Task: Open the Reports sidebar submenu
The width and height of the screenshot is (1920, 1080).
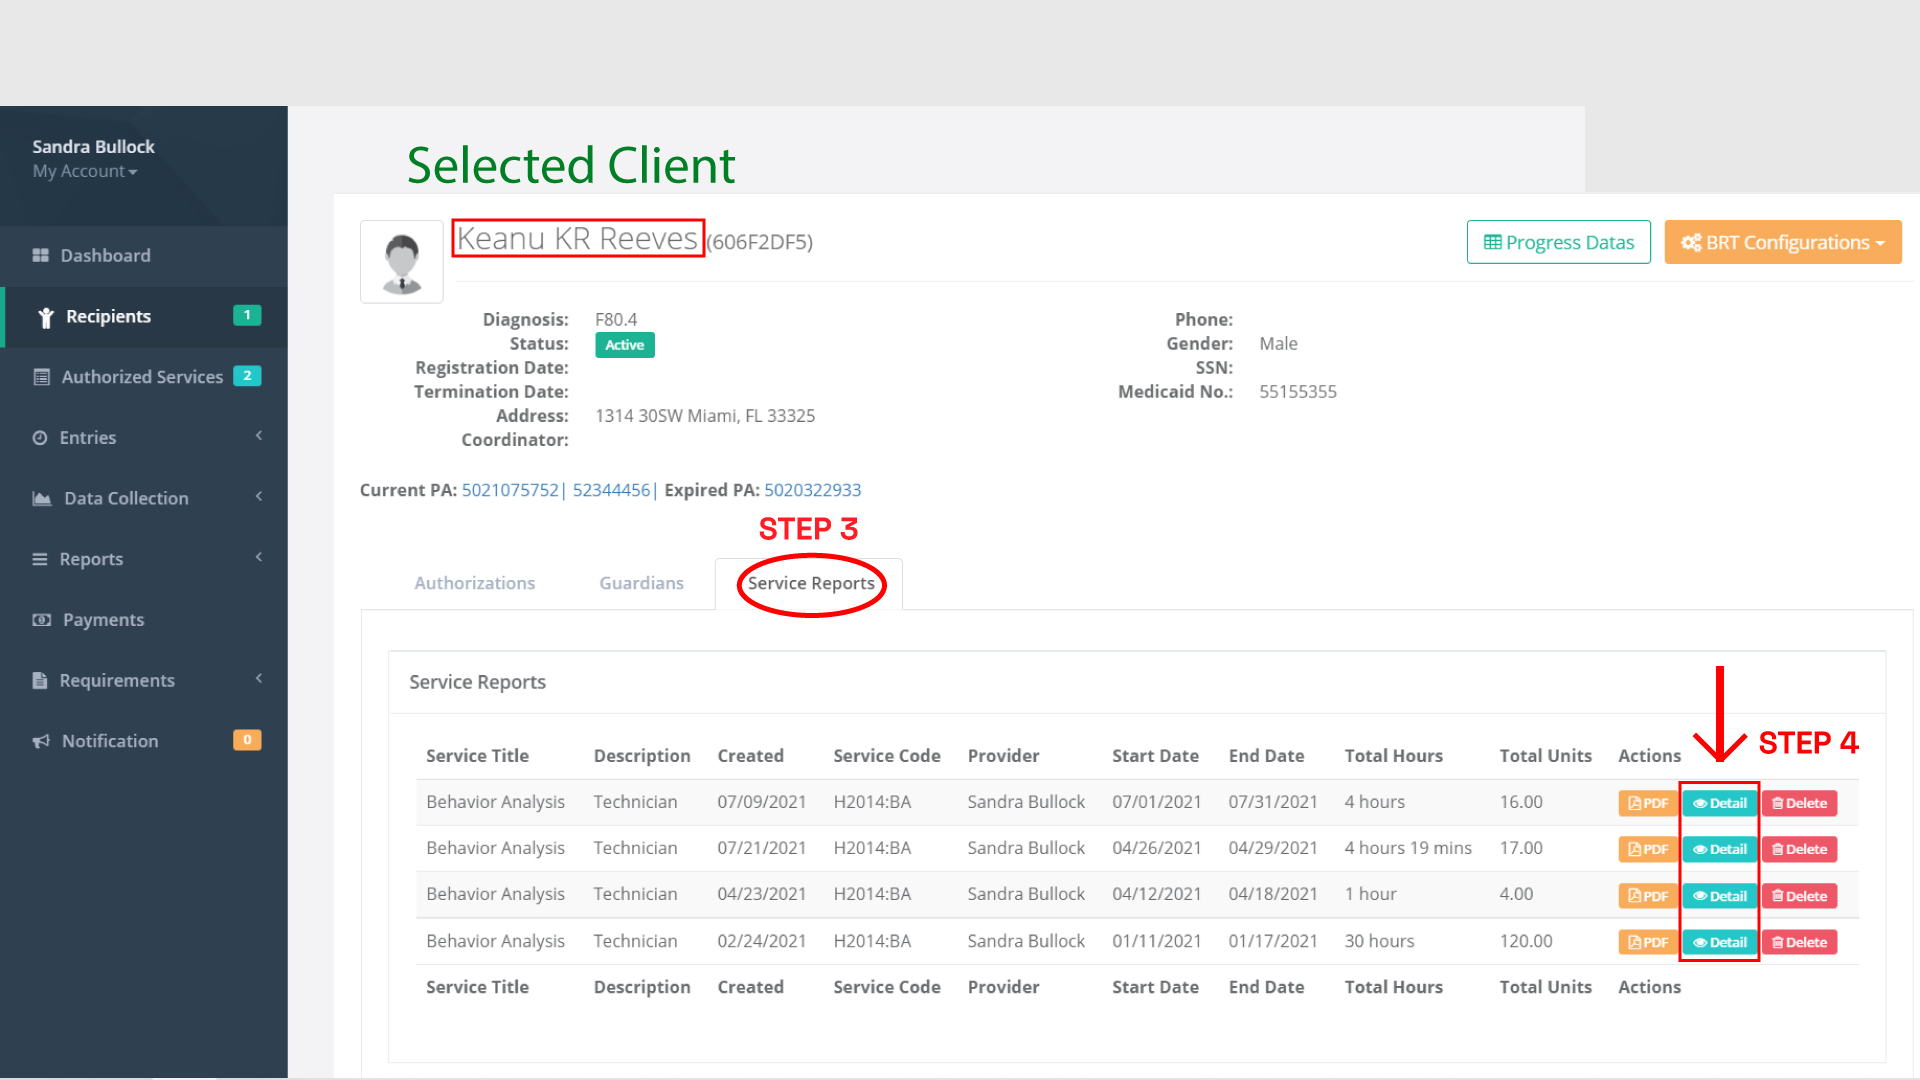Action: [x=92, y=558]
